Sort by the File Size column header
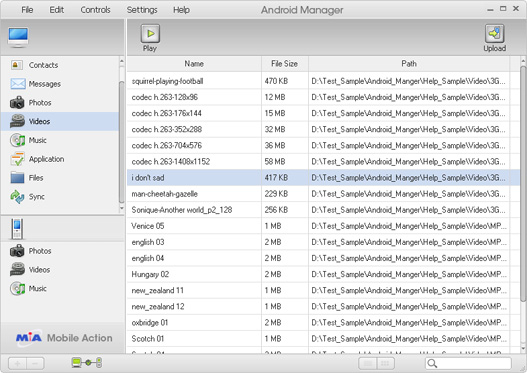 click(x=285, y=64)
